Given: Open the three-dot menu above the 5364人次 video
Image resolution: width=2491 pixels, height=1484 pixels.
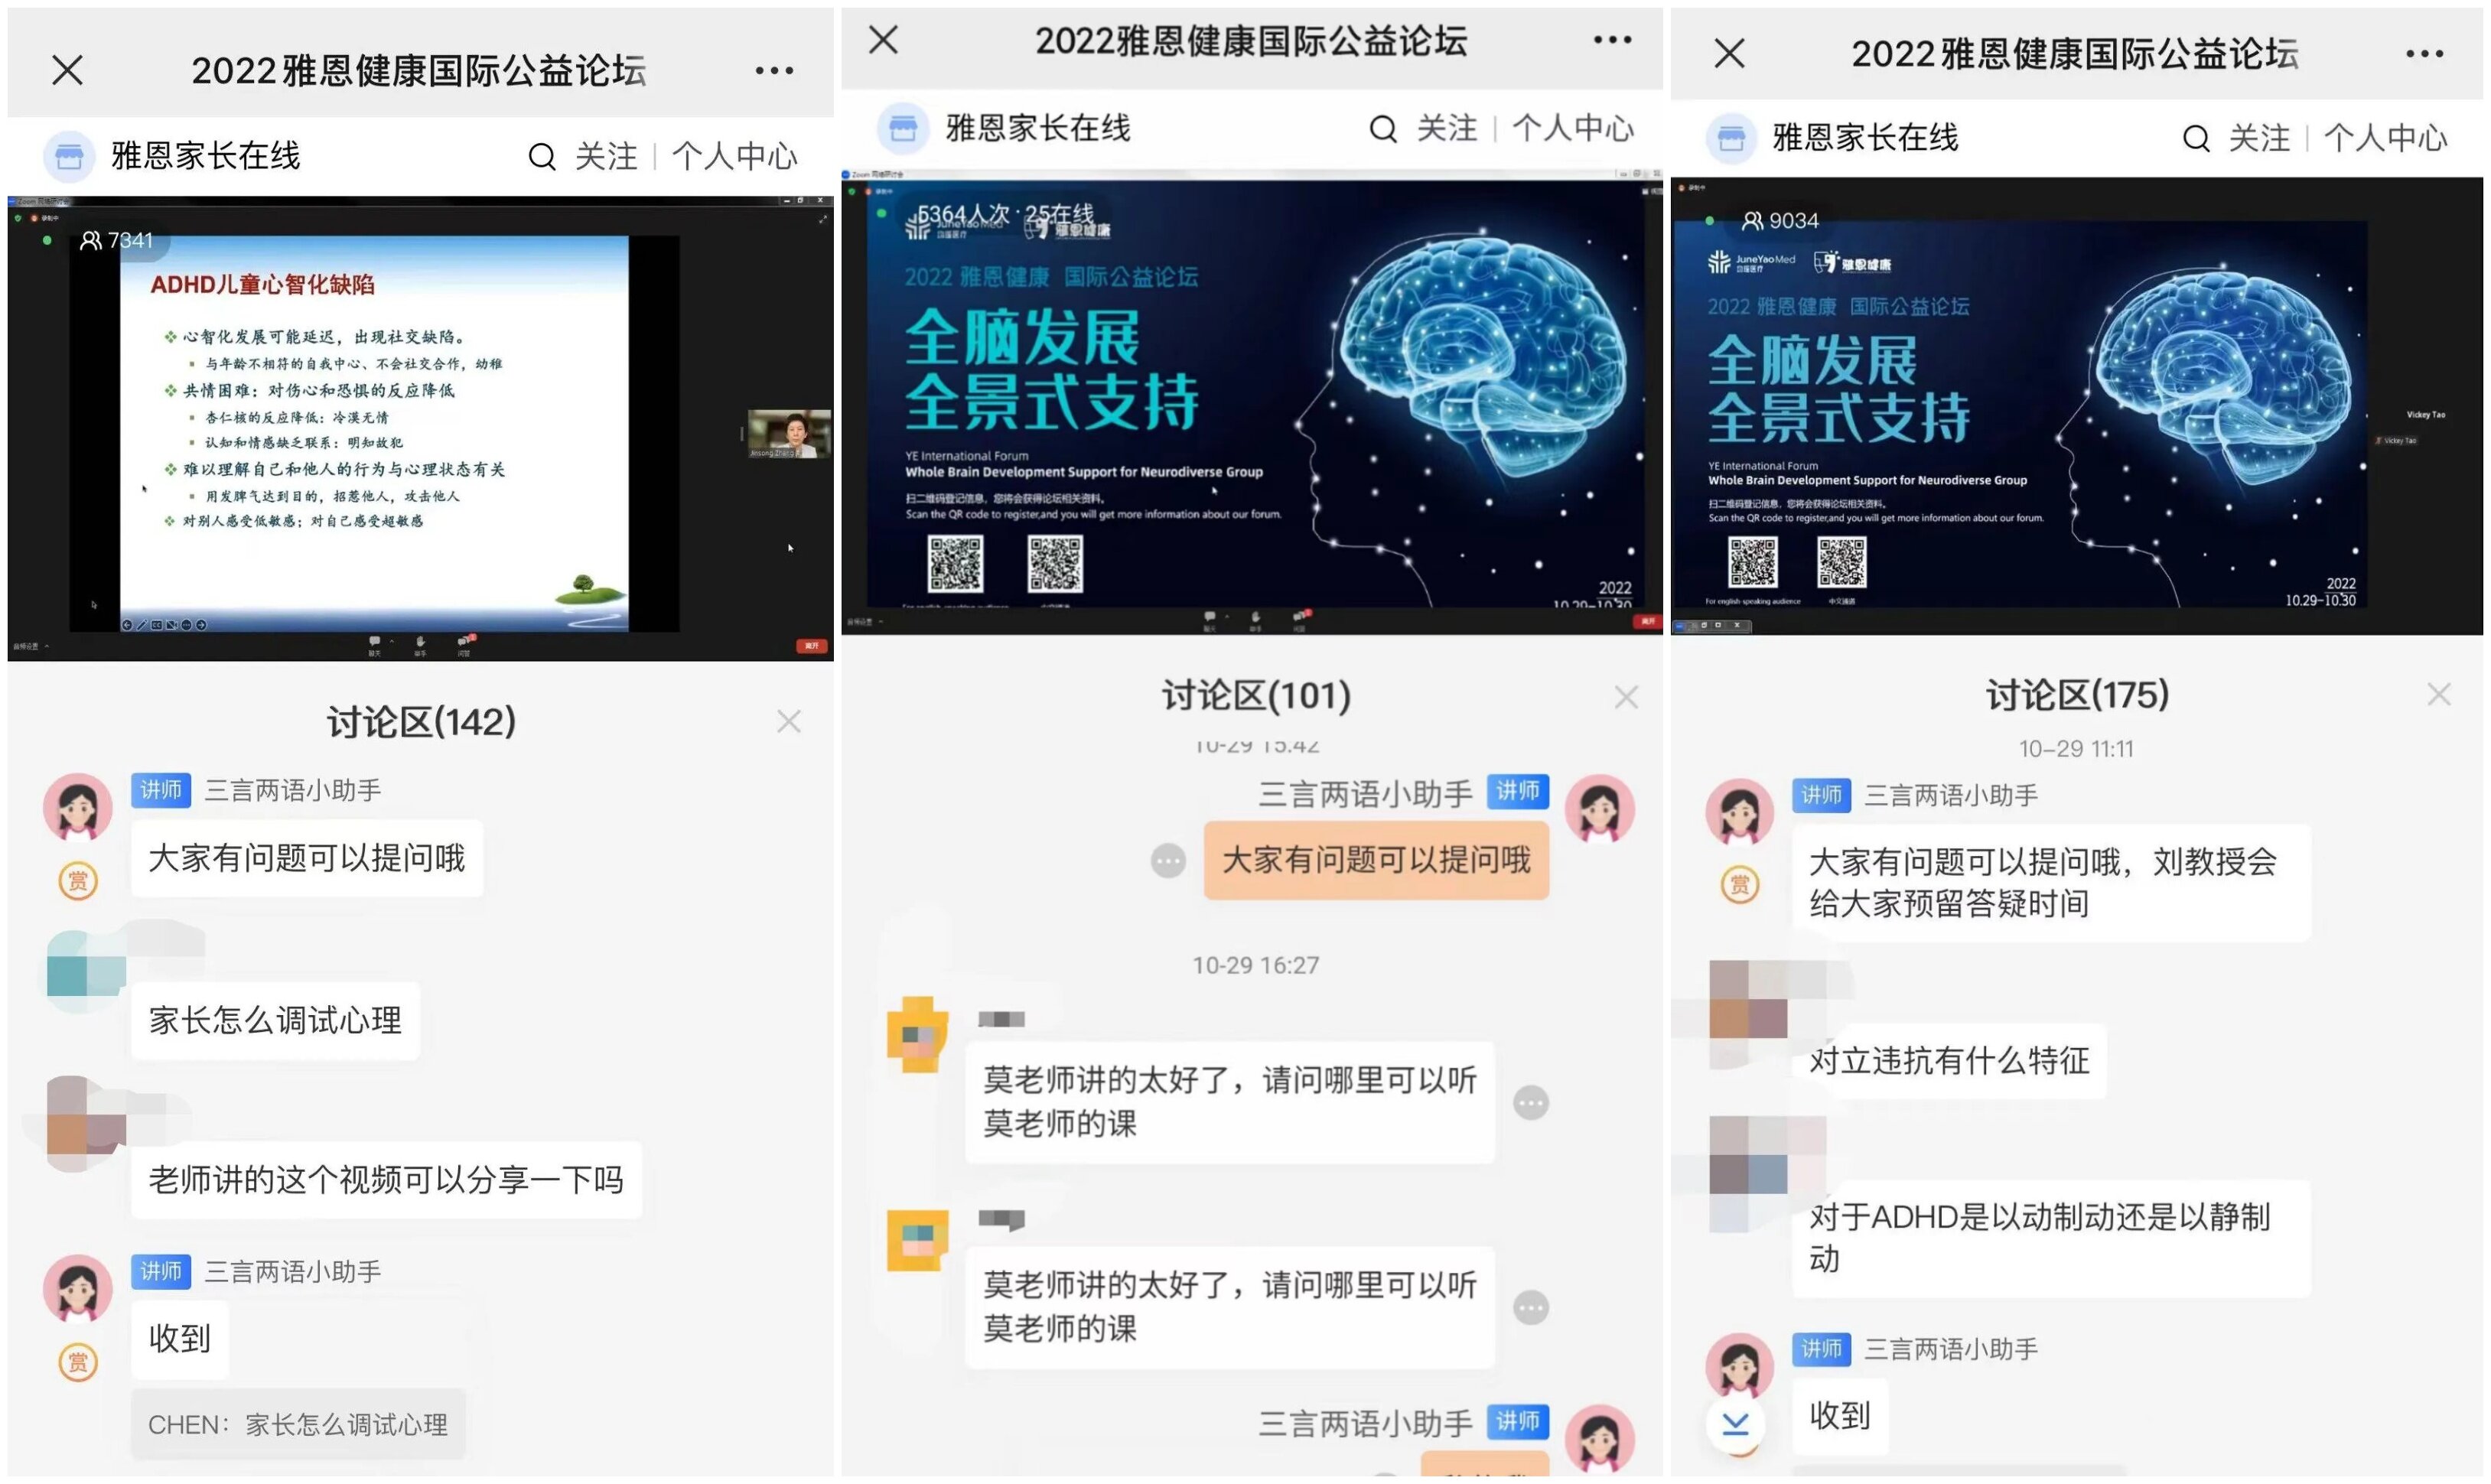Looking at the screenshot, I should pos(1612,40).
